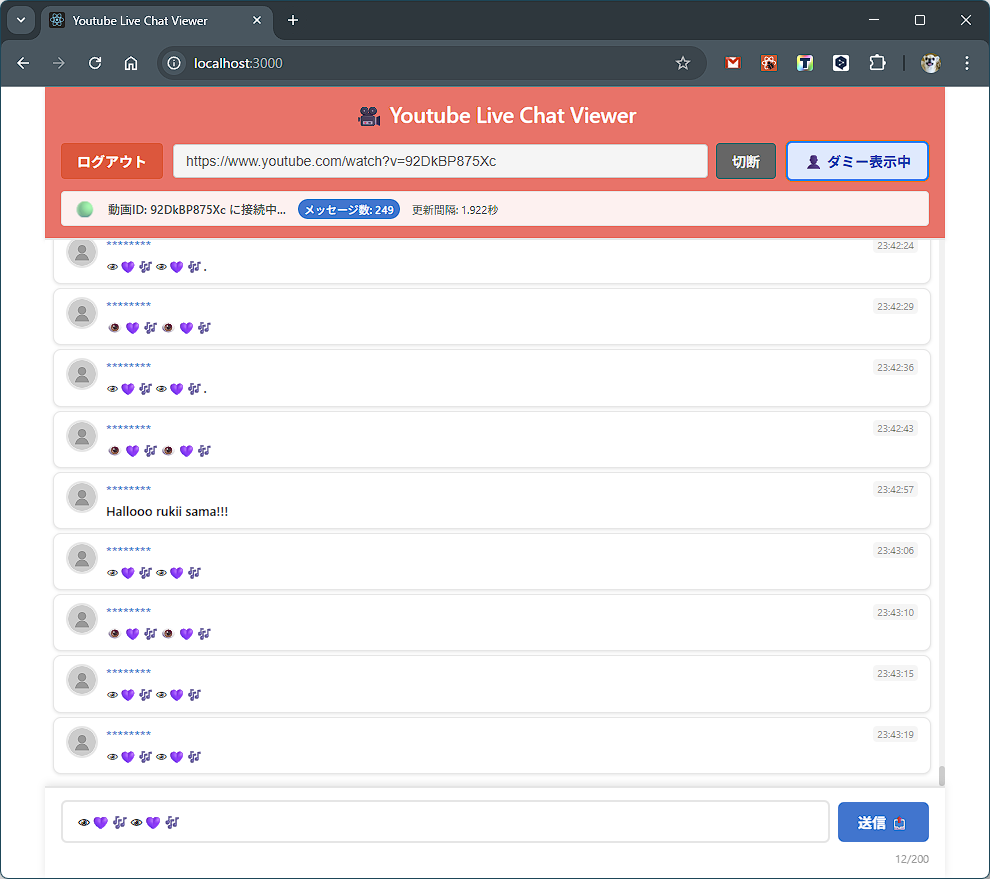Viewport: 990px width, 879px height.
Task: Click the green connection status indicator
Action: coord(85,210)
